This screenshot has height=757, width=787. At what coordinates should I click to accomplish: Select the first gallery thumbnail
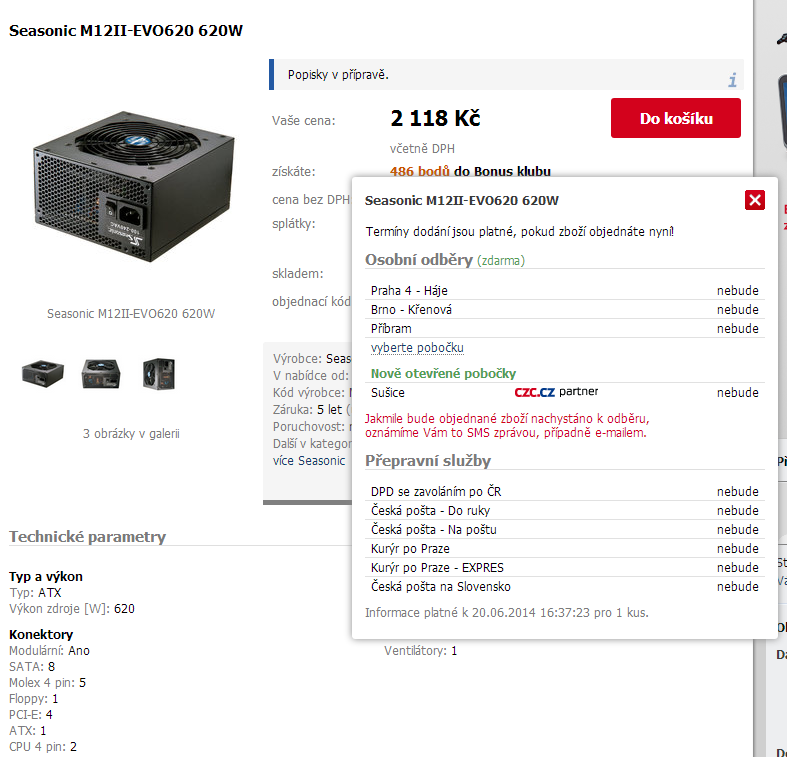(43, 373)
